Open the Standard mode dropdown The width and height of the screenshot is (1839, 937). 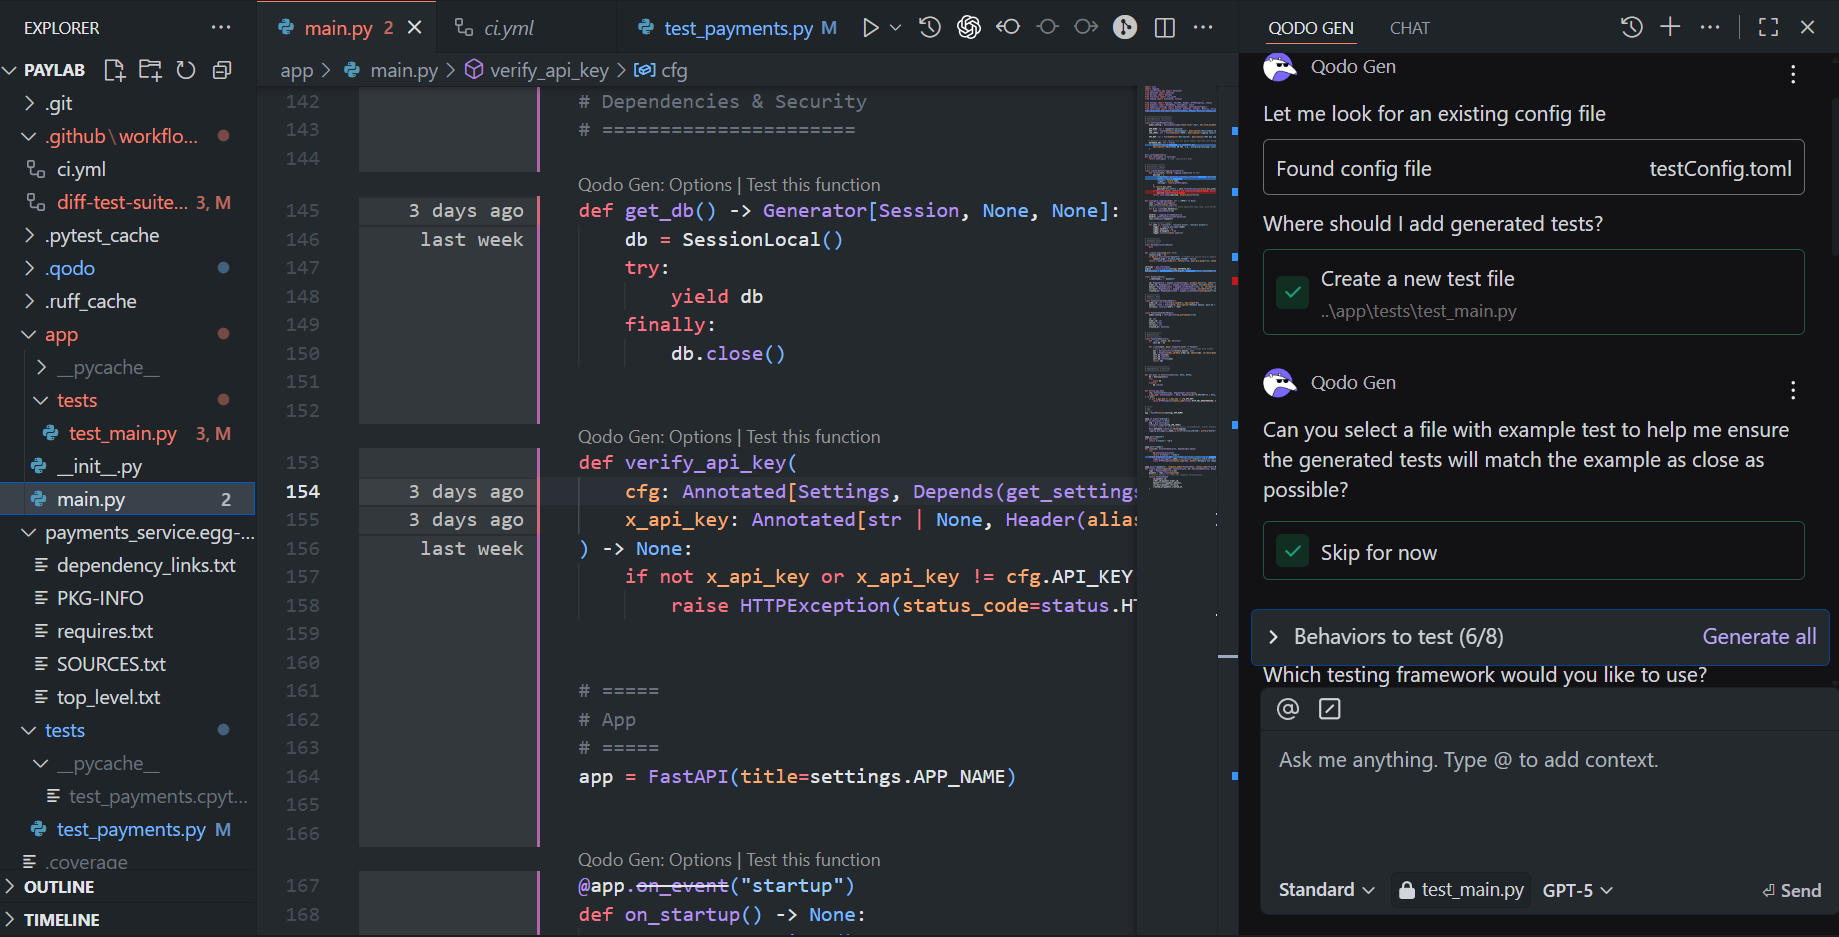tap(1324, 889)
